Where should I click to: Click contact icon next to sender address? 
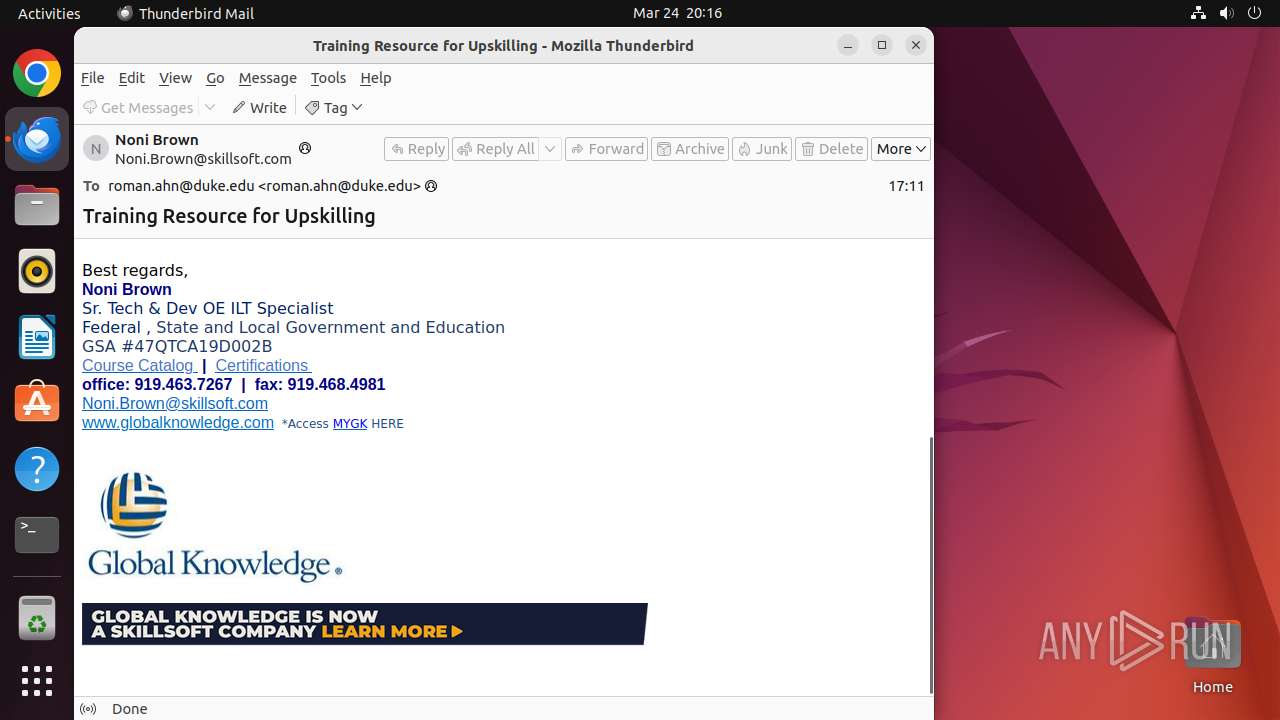click(x=305, y=148)
